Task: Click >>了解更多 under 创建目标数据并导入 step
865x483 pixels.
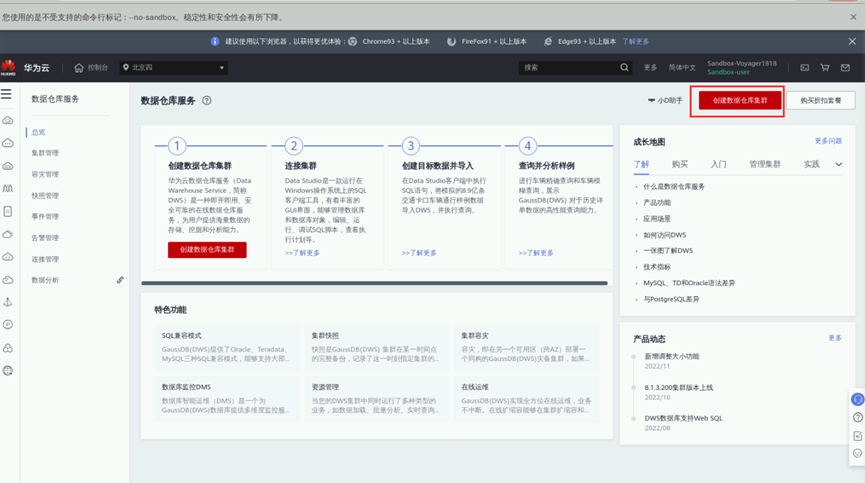Action: (419, 253)
